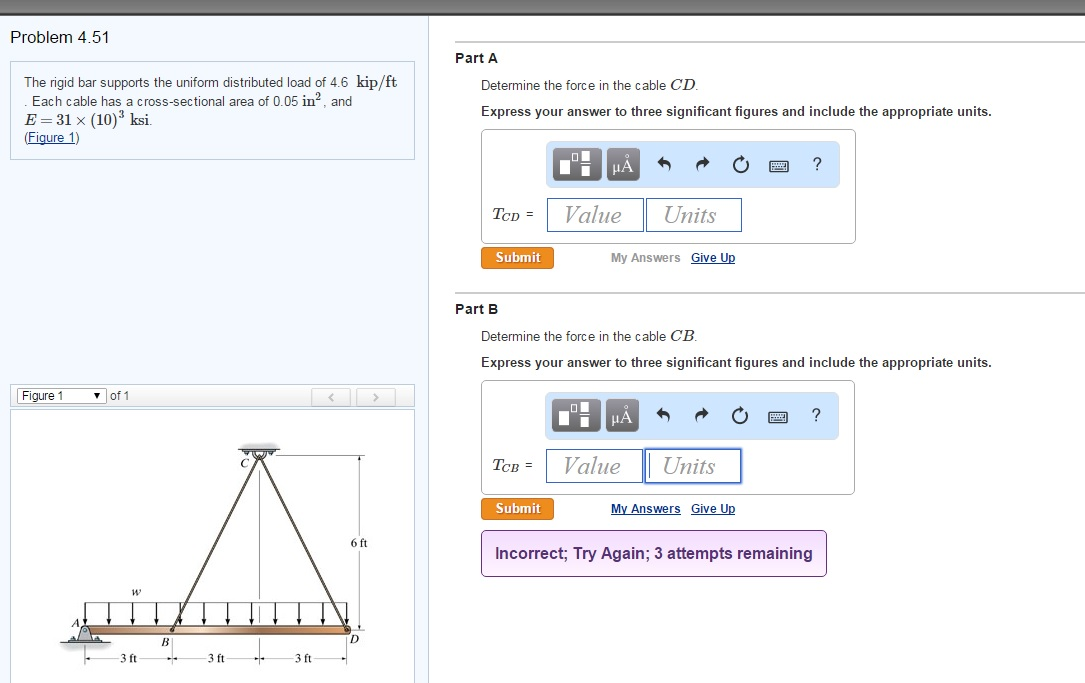This screenshot has height=683, width=1085.
Task: Focus the TCD Value input field
Action: coord(595,215)
